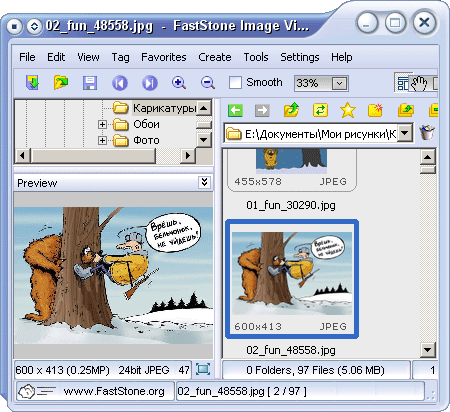
Task: Click the folder tree scroll left arrow
Action: [22, 156]
